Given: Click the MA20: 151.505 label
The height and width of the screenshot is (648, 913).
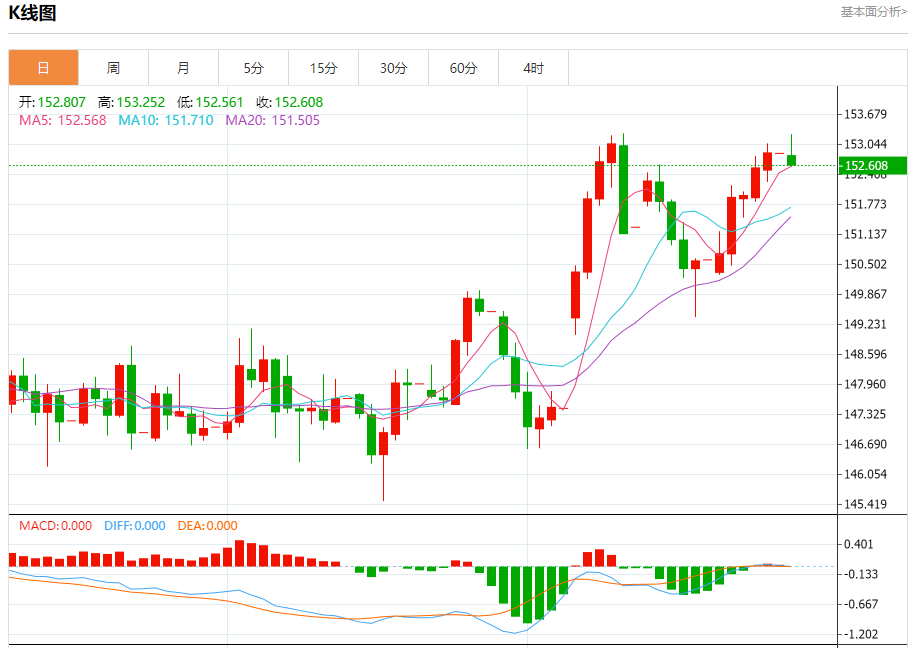Looking at the screenshot, I should pos(273,121).
